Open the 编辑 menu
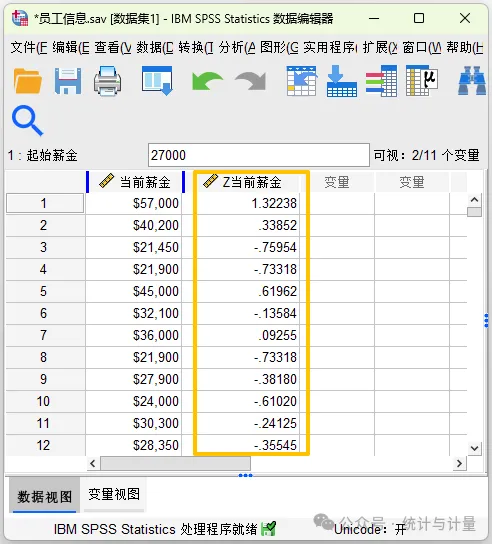Screen dimensions: 492x544 pos(71,48)
